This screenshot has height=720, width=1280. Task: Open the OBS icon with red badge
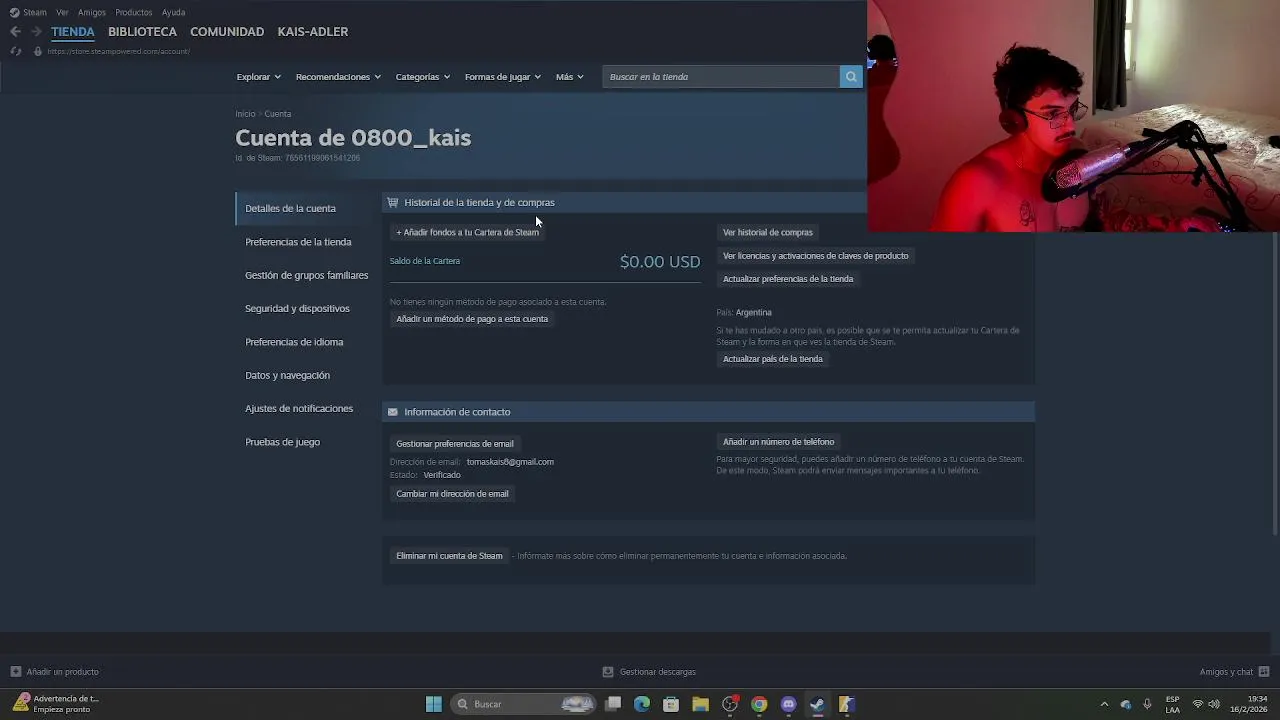click(730, 704)
